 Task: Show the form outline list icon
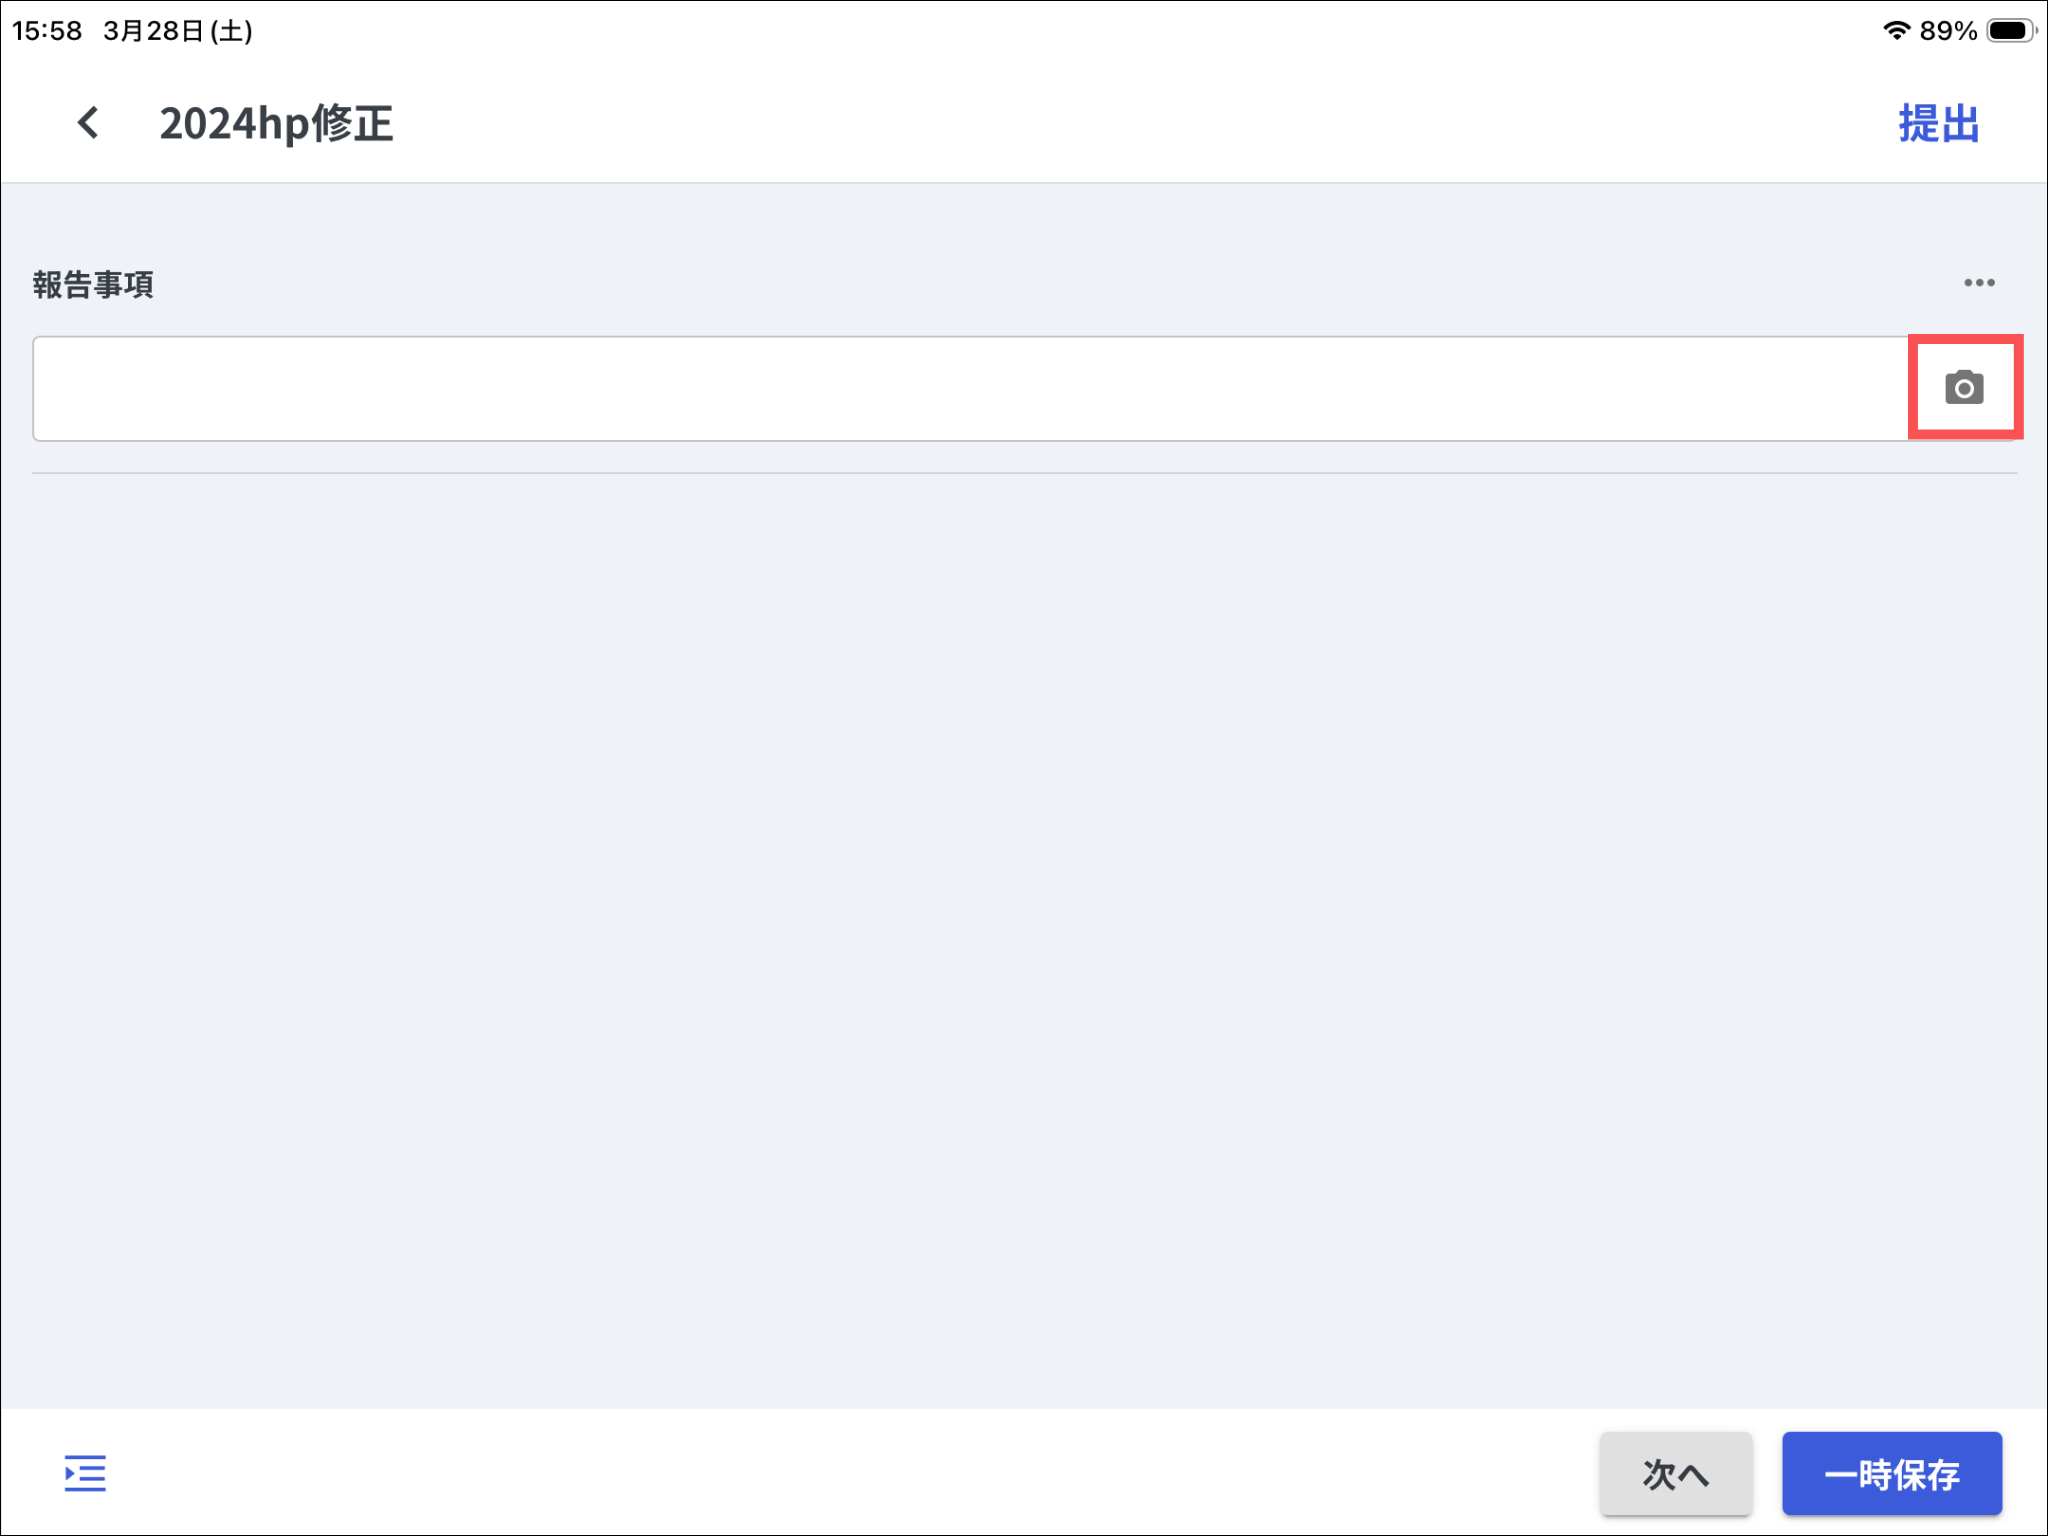[x=85, y=1473]
